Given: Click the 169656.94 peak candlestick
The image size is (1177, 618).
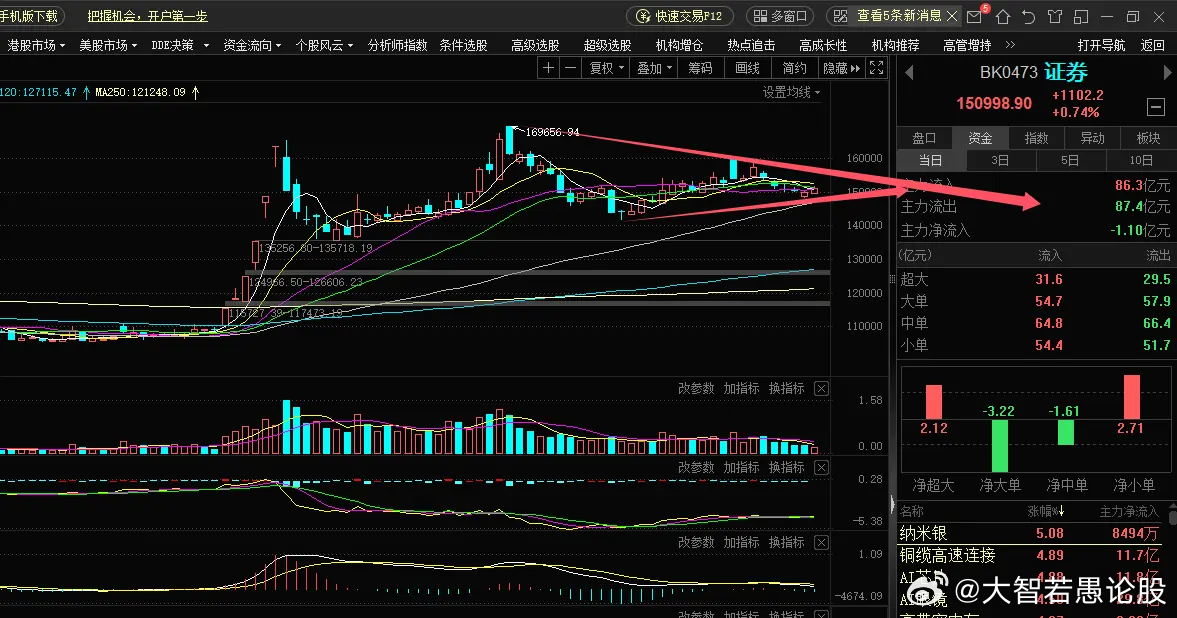Looking at the screenshot, I should (510, 140).
